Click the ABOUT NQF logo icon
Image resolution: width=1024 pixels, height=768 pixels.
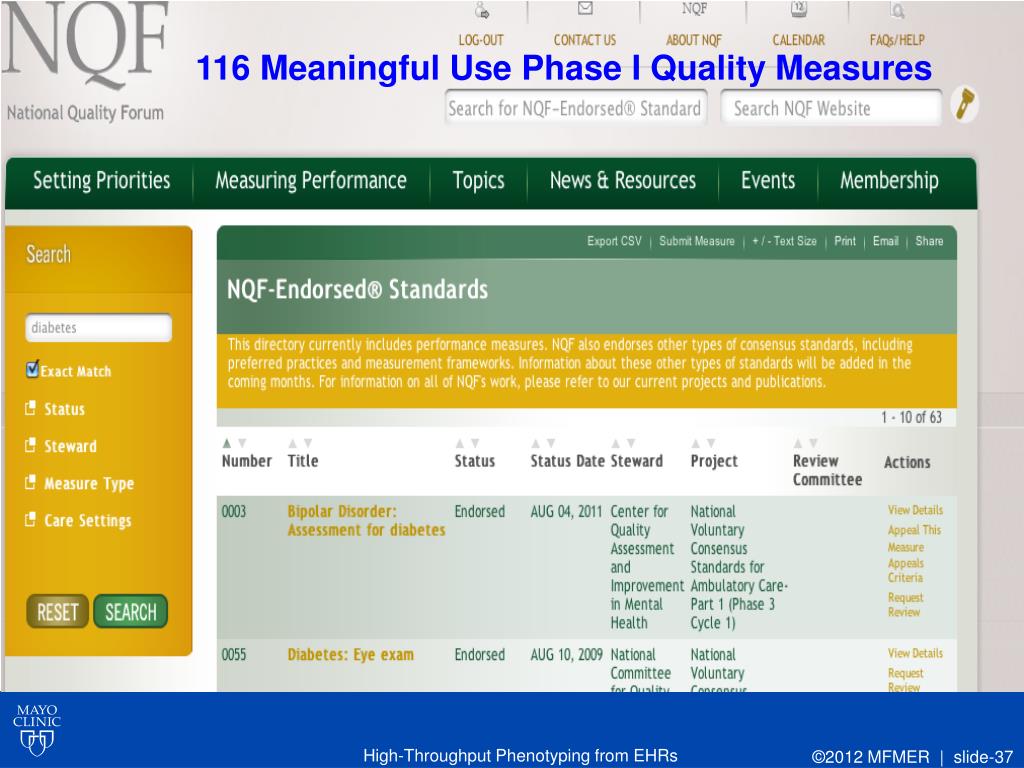[x=694, y=8]
